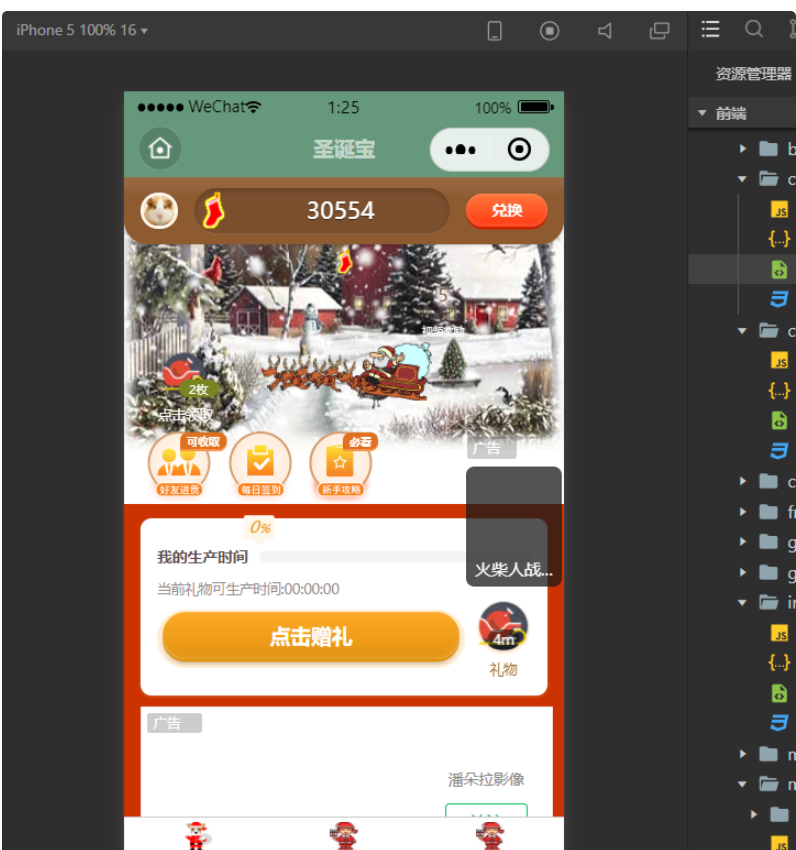Select the middle Santa tab bar item
Screen dimensions: 796x850
(344, 835)
